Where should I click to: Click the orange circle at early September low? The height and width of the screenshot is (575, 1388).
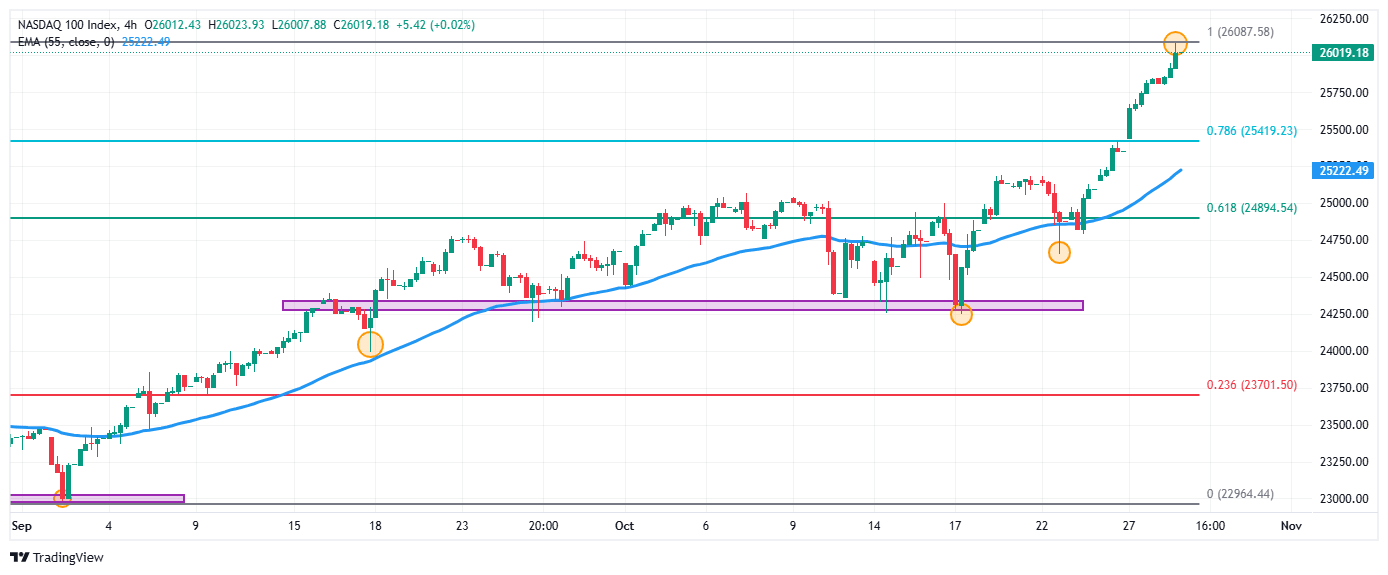pos(62,497)
